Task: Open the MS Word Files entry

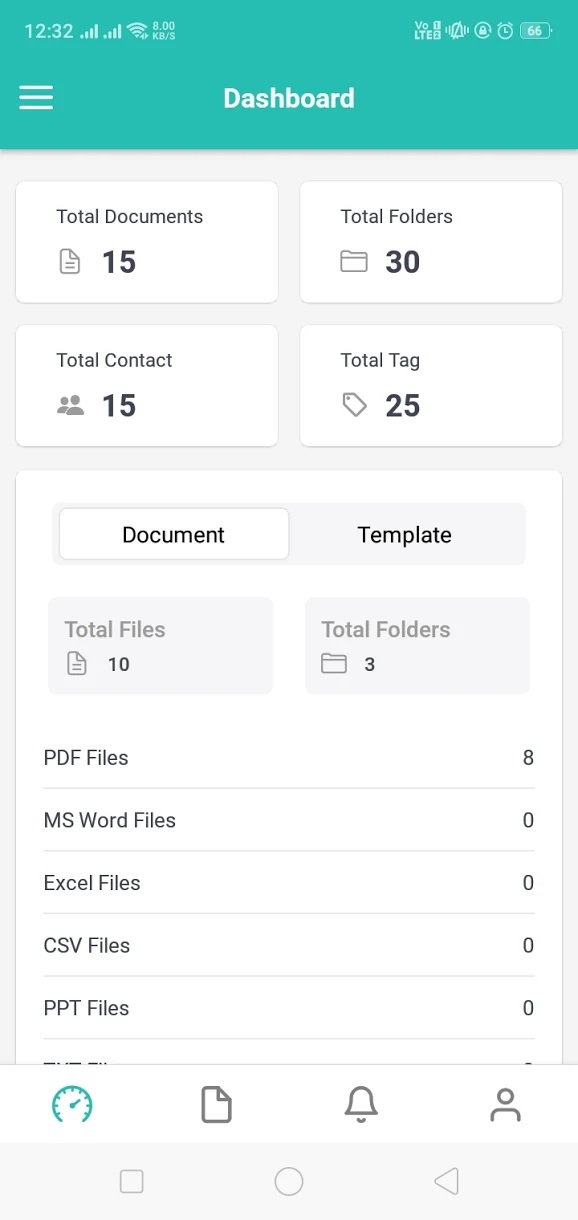Action: pos(289,820)
